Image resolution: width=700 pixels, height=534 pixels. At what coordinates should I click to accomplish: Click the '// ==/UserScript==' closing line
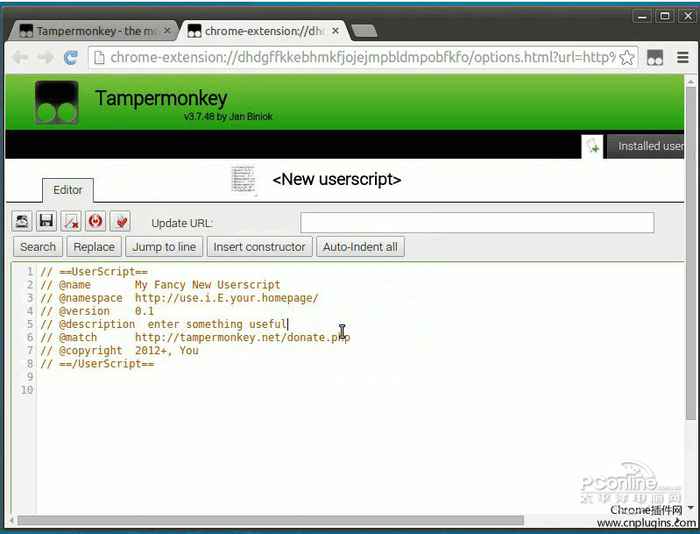[x=97, y=364]
